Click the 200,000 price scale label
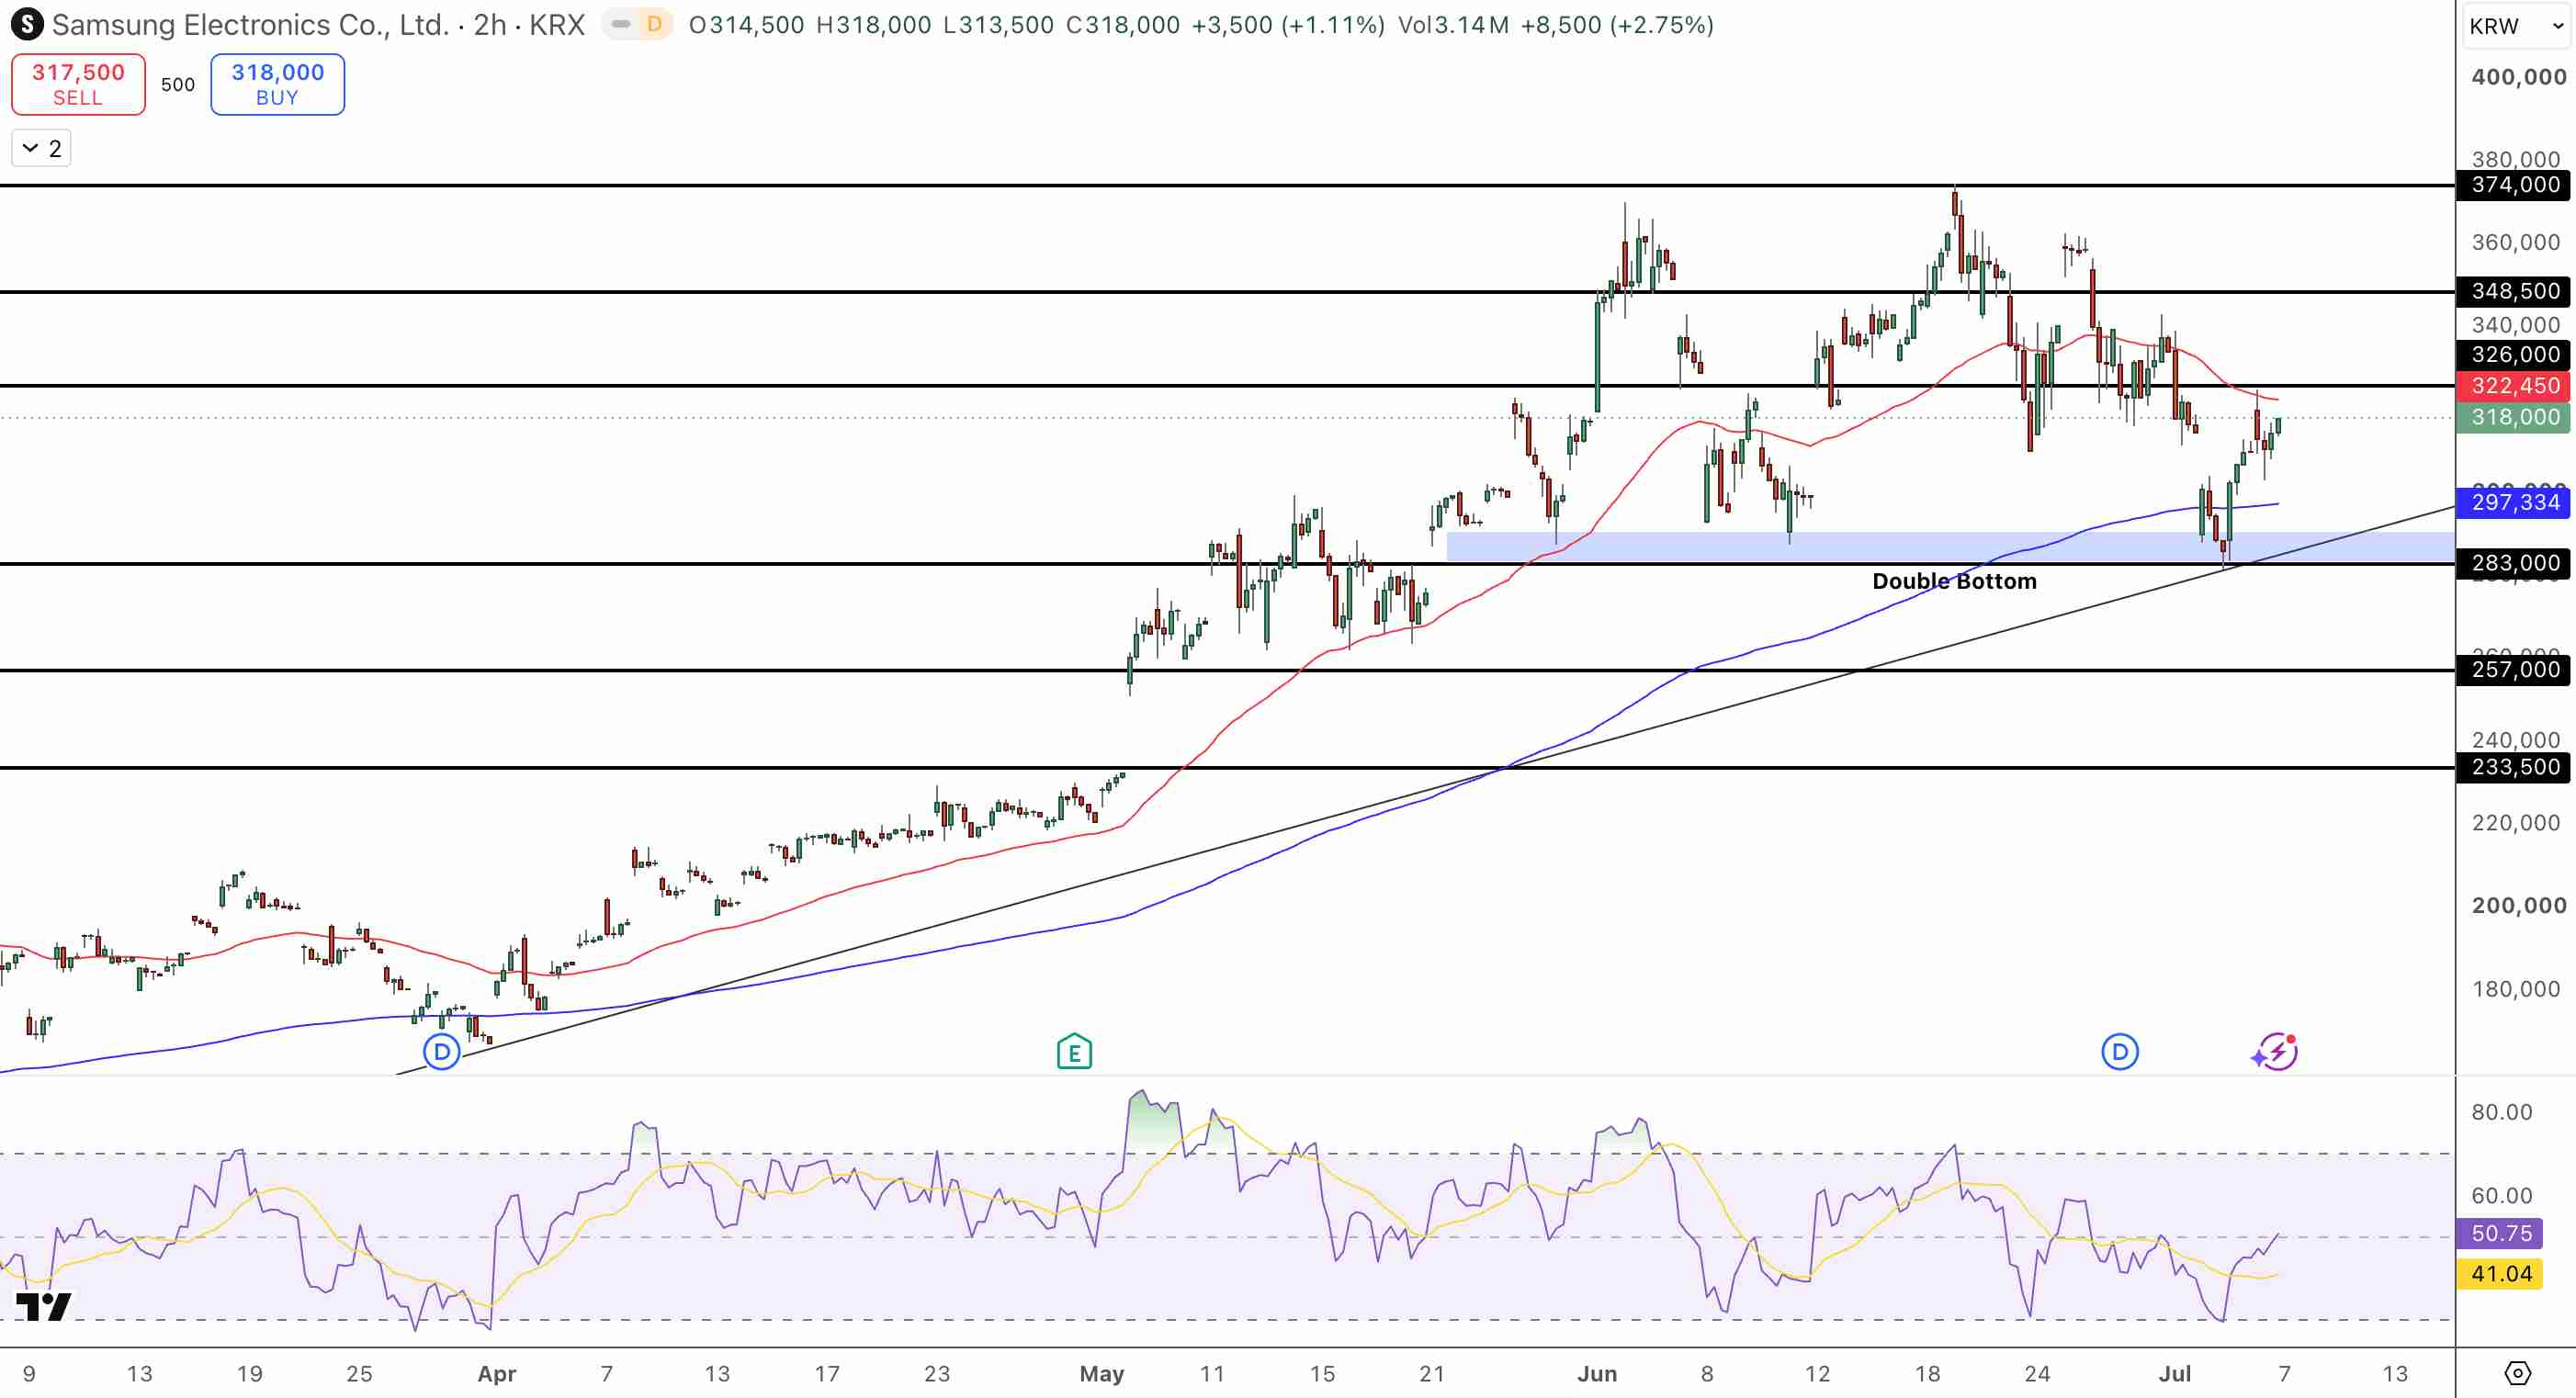 (2519, 905)
